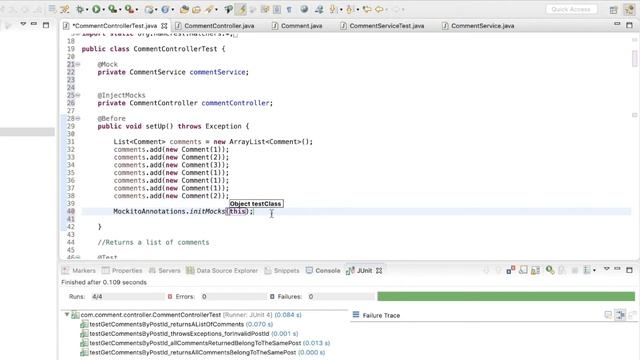Viewport: 640px width, 360px height.
Task: Click the new server web globe icon
Action: 304,9
